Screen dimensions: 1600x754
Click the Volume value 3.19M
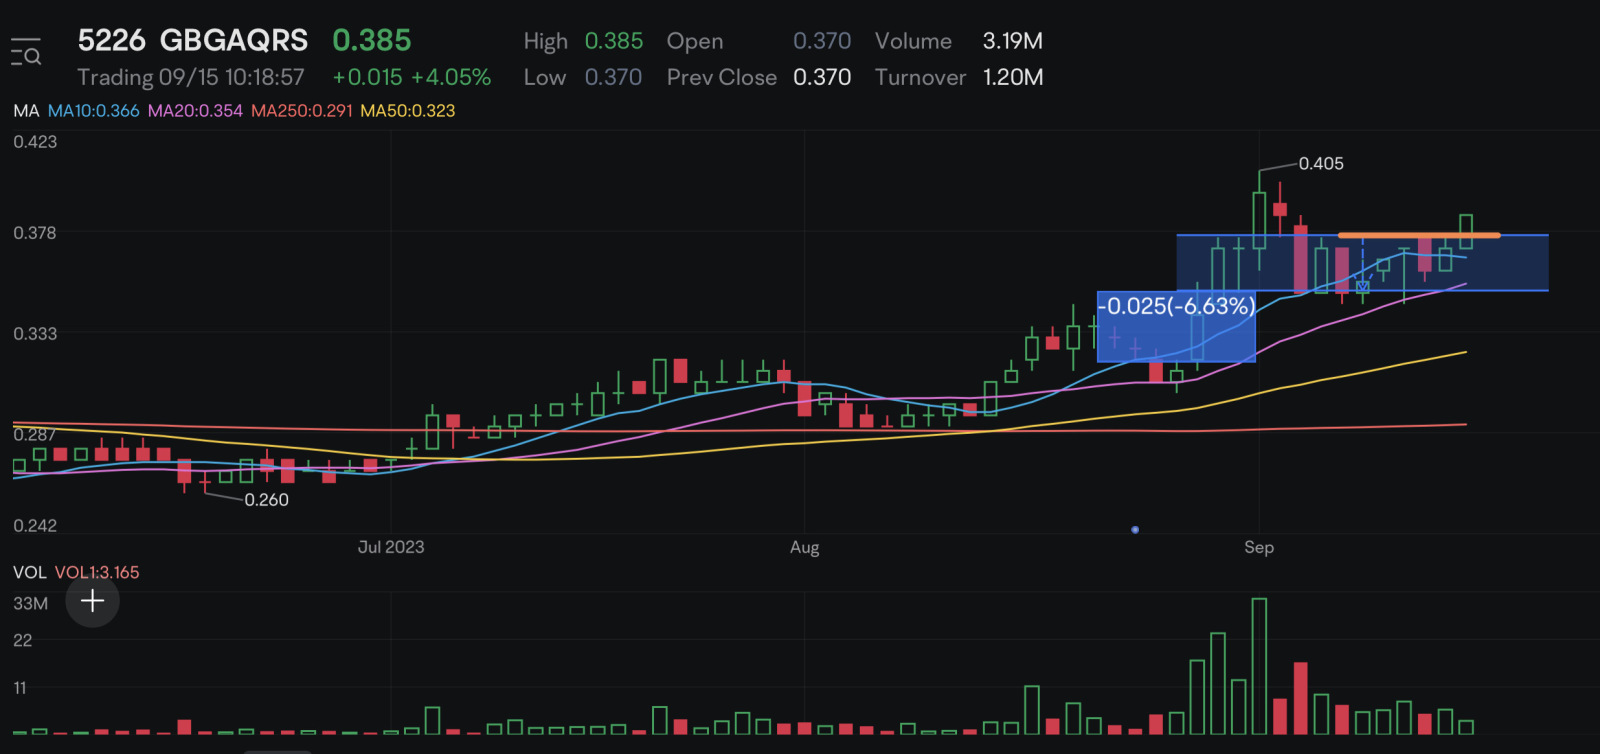[x=1013, y=41]
